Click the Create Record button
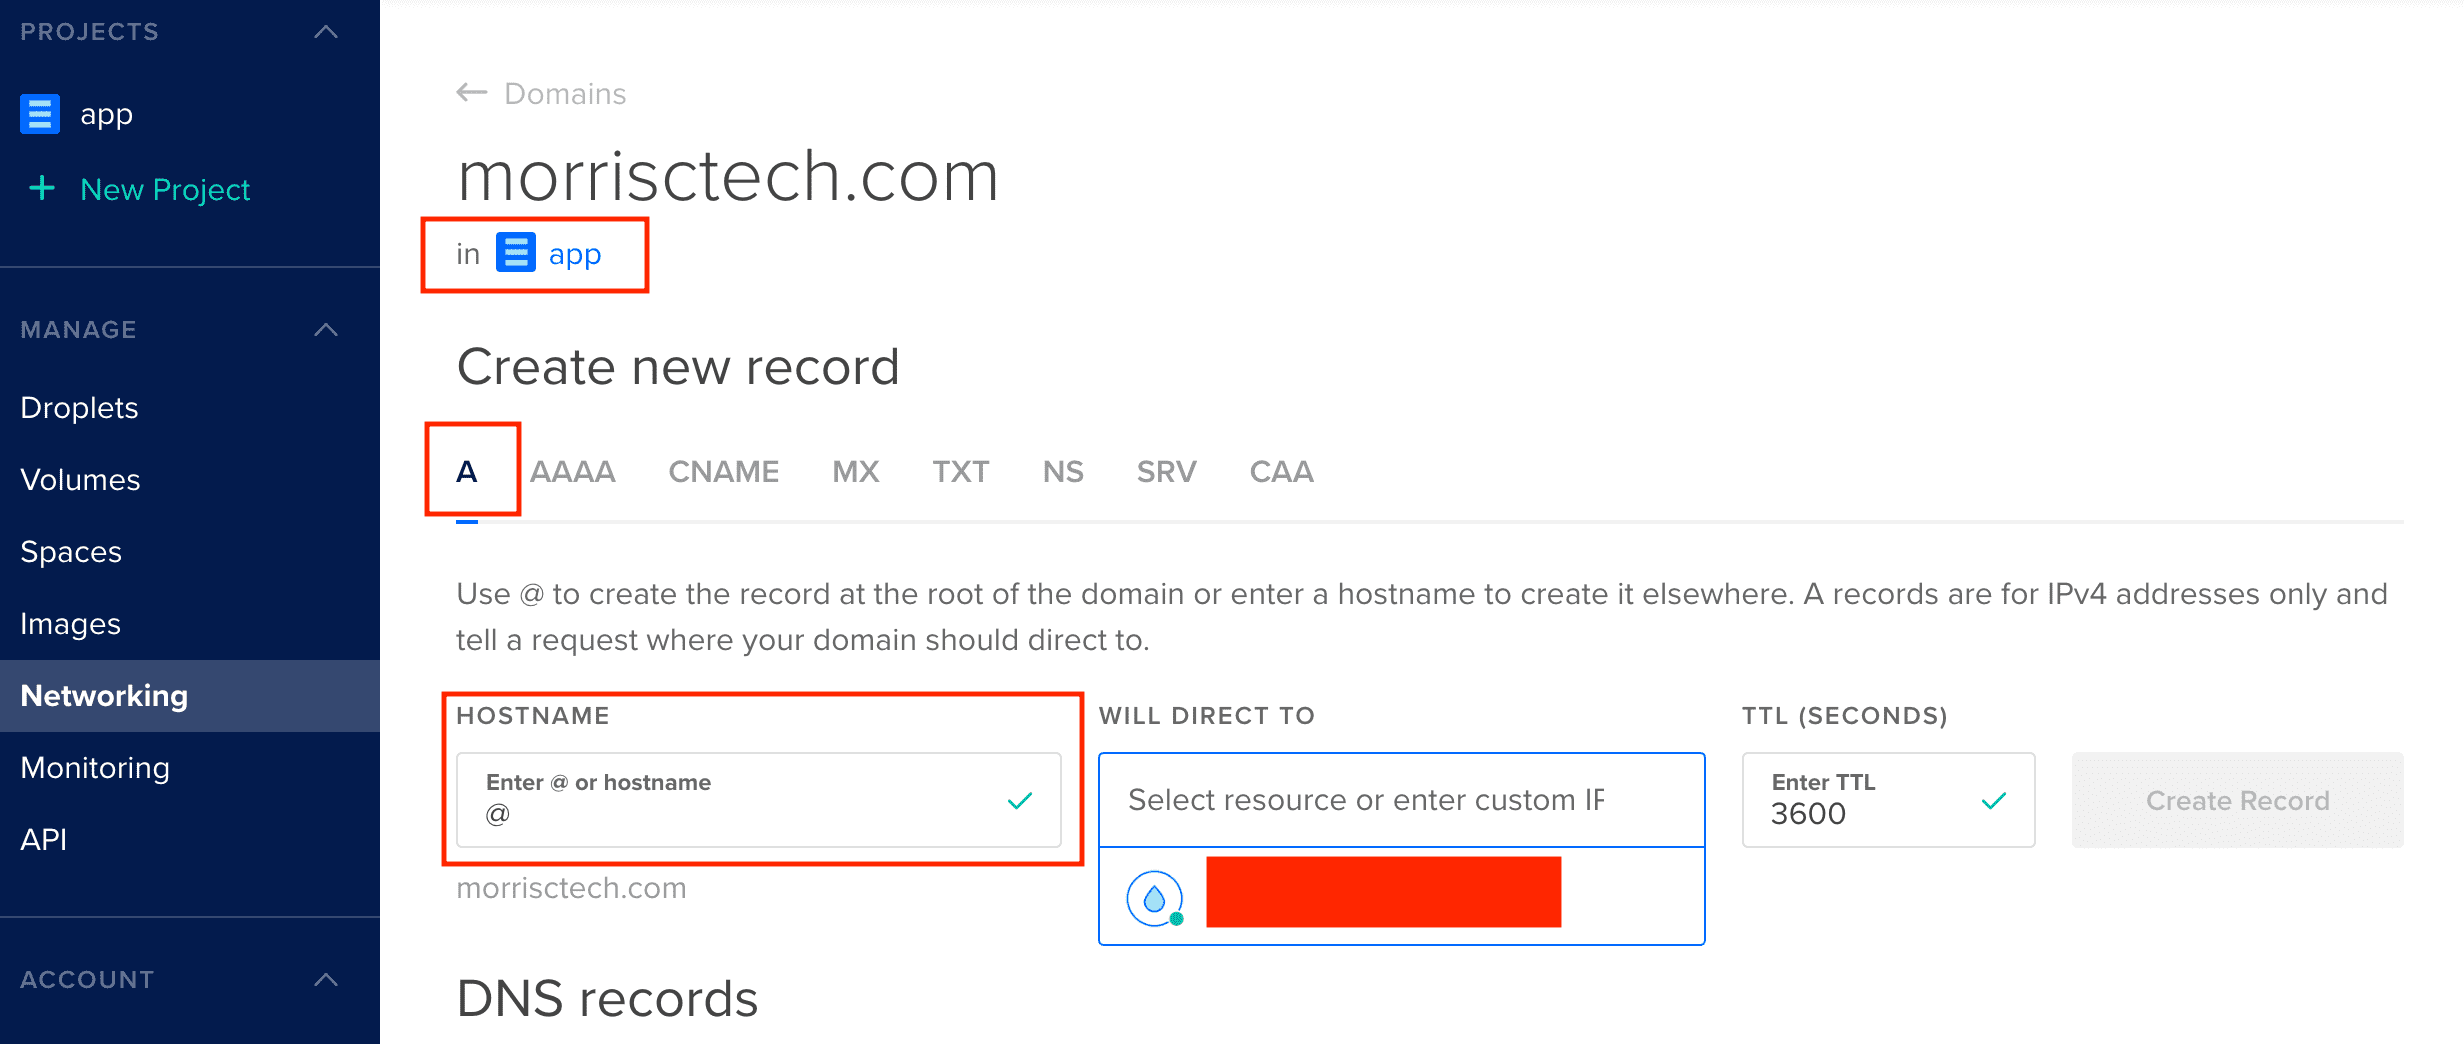This screenshot has height=1044, width=2464. click(x=2238, y=800)
